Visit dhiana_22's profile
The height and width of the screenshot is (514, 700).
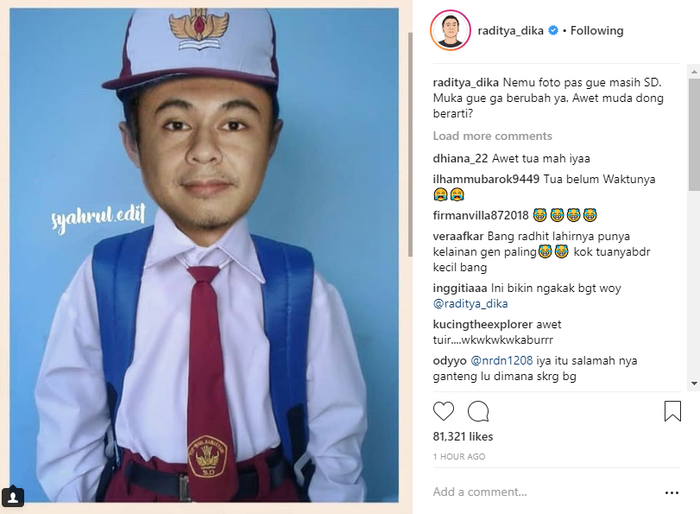(x=460, y=158)
